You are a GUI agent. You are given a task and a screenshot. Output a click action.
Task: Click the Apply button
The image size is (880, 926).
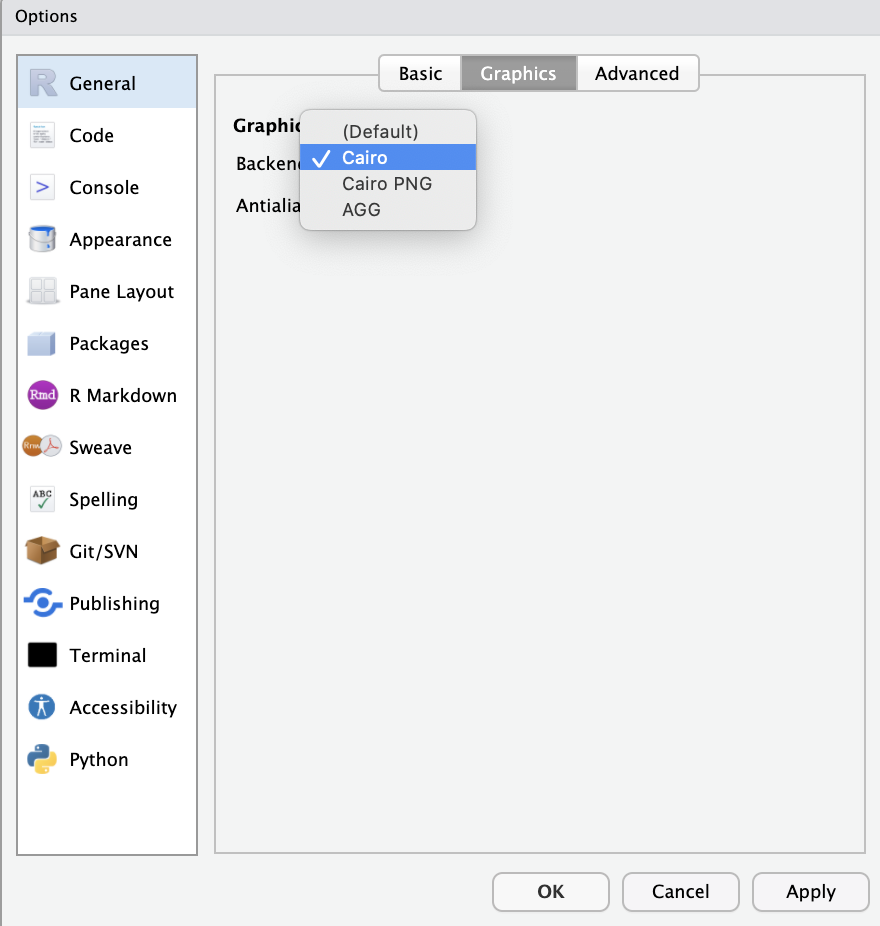pos(810,891)
